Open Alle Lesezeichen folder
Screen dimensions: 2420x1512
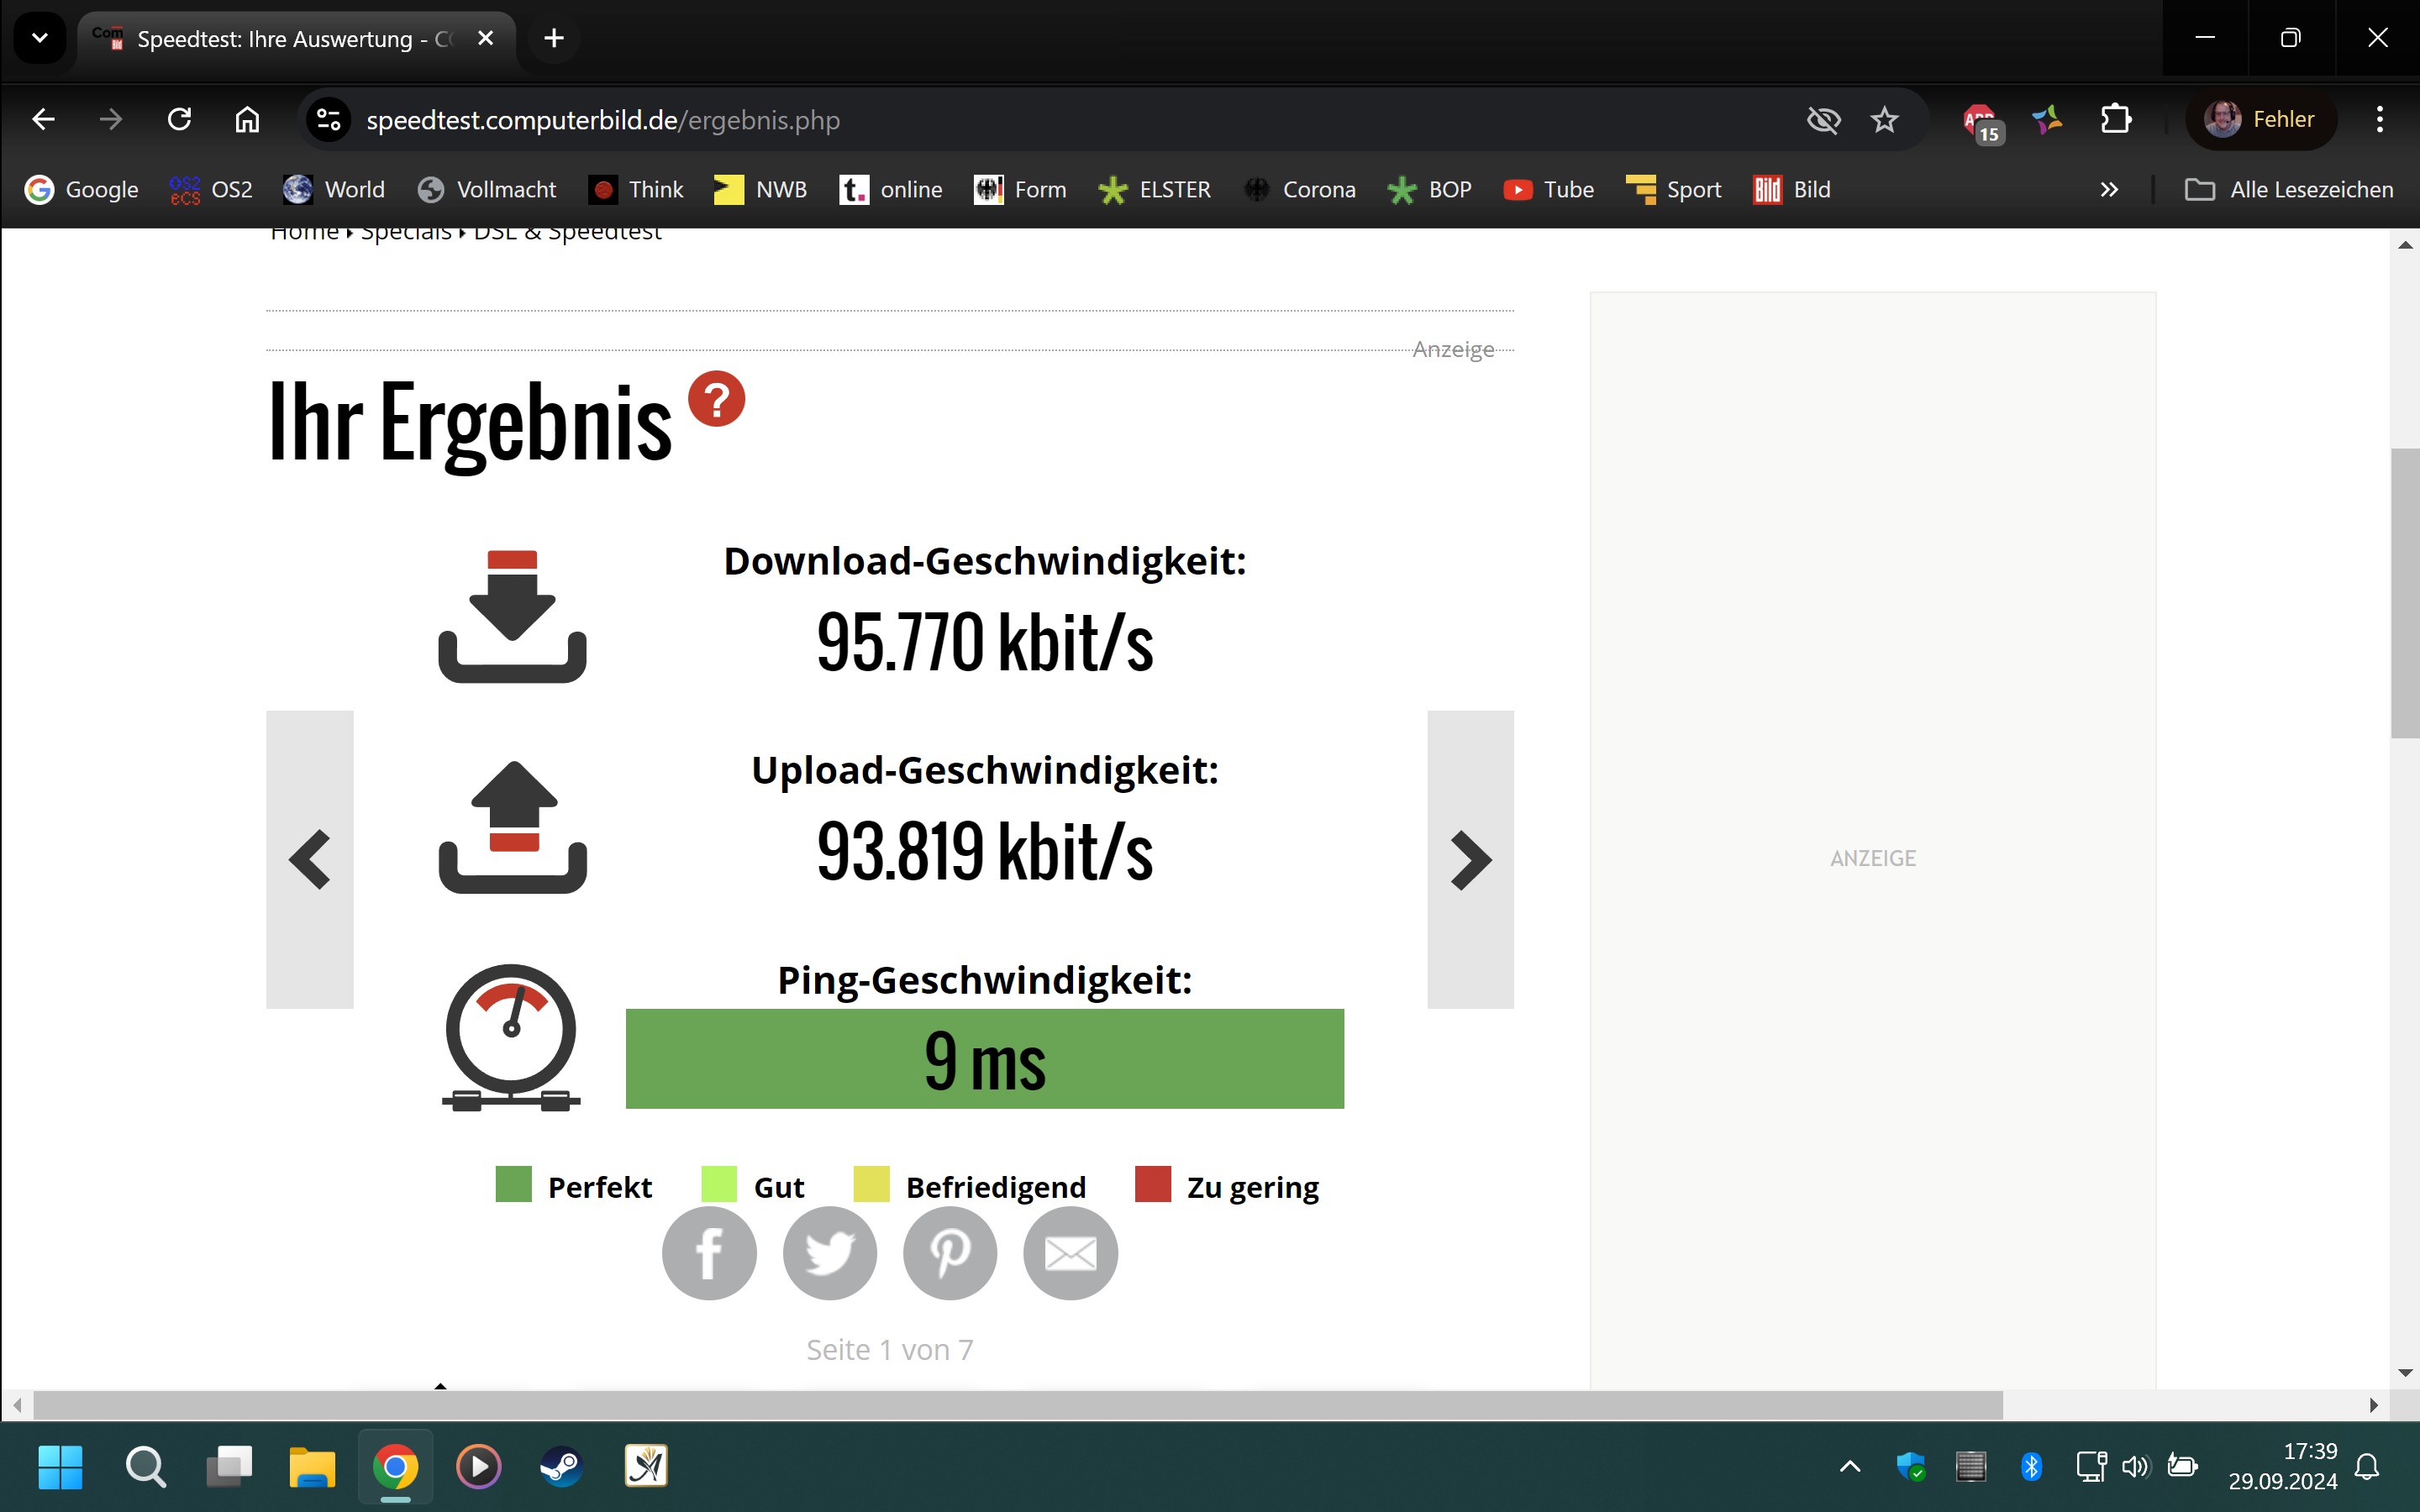pos(2289,189)
